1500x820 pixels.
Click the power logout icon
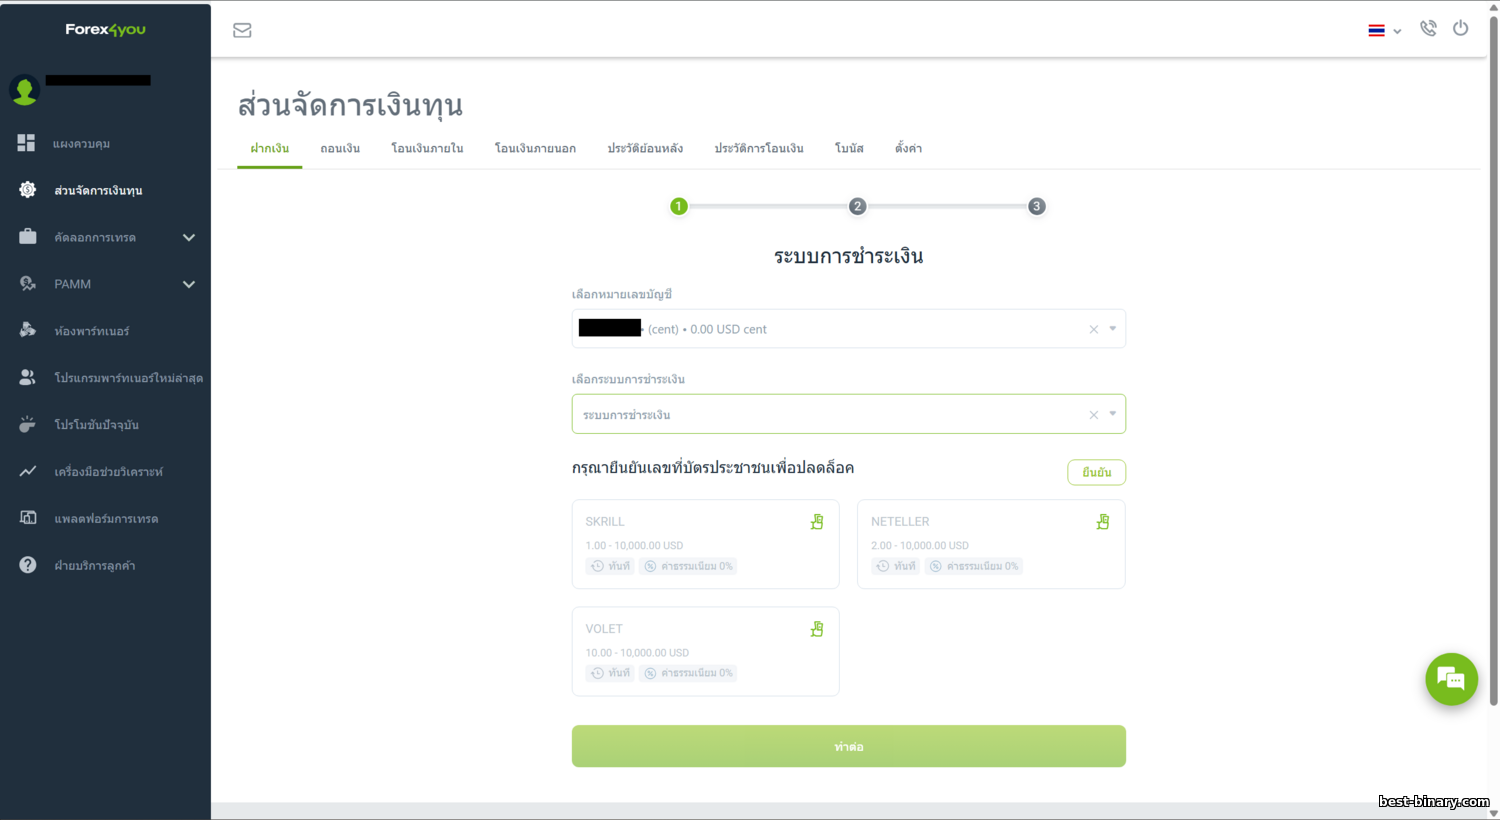(1460, 29)
